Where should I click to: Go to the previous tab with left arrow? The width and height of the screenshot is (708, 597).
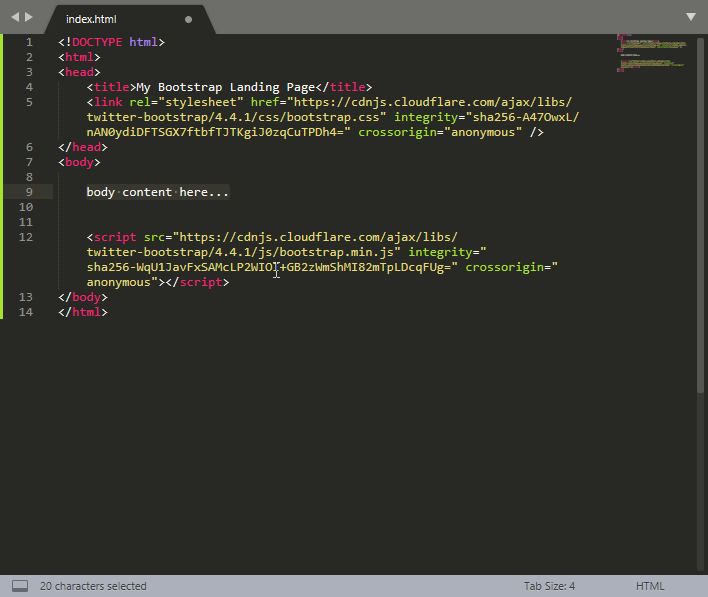(x=15, y=17)
